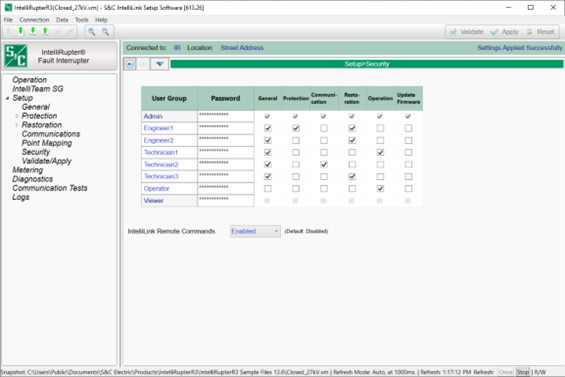Click the Admin password field

(x=226, y=116)
